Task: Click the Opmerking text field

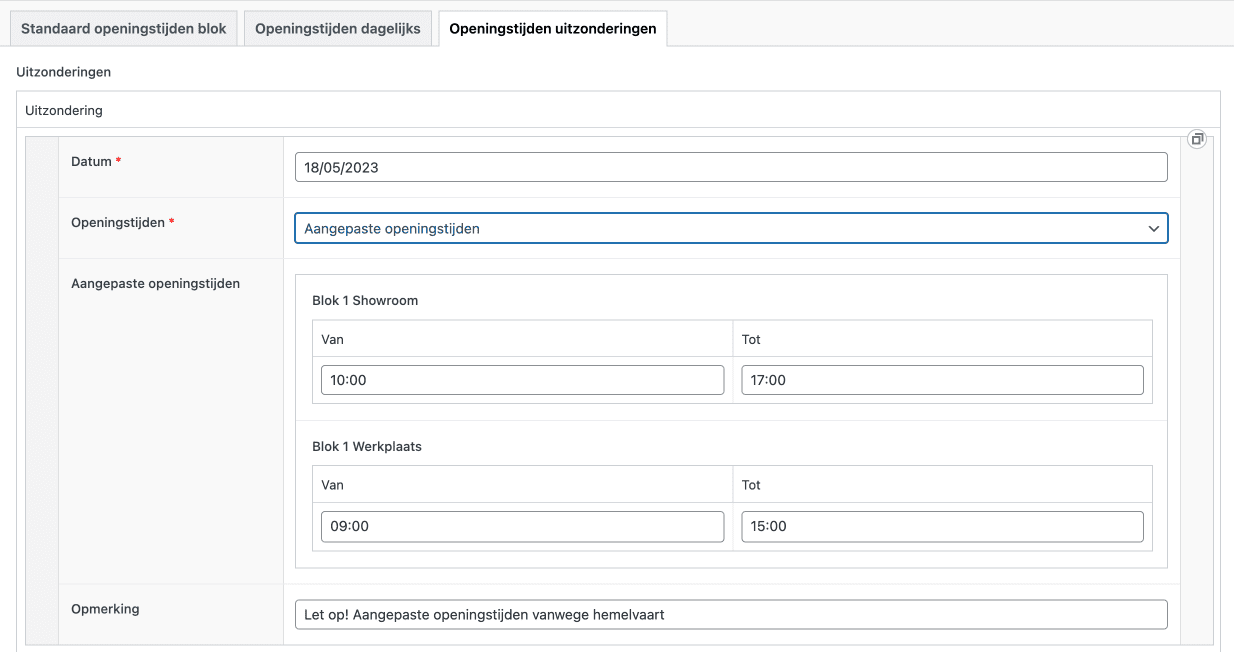Action: [731, 614]
